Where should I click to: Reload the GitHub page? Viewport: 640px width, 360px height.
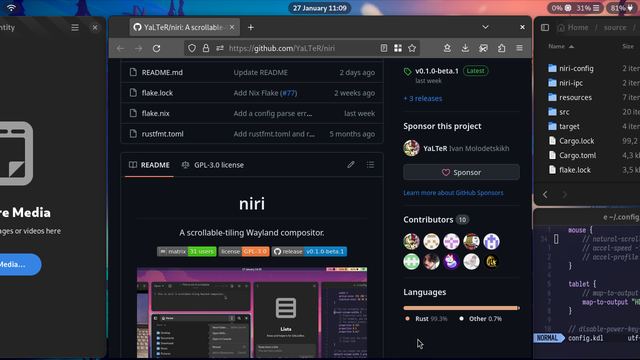coord(156,48)
